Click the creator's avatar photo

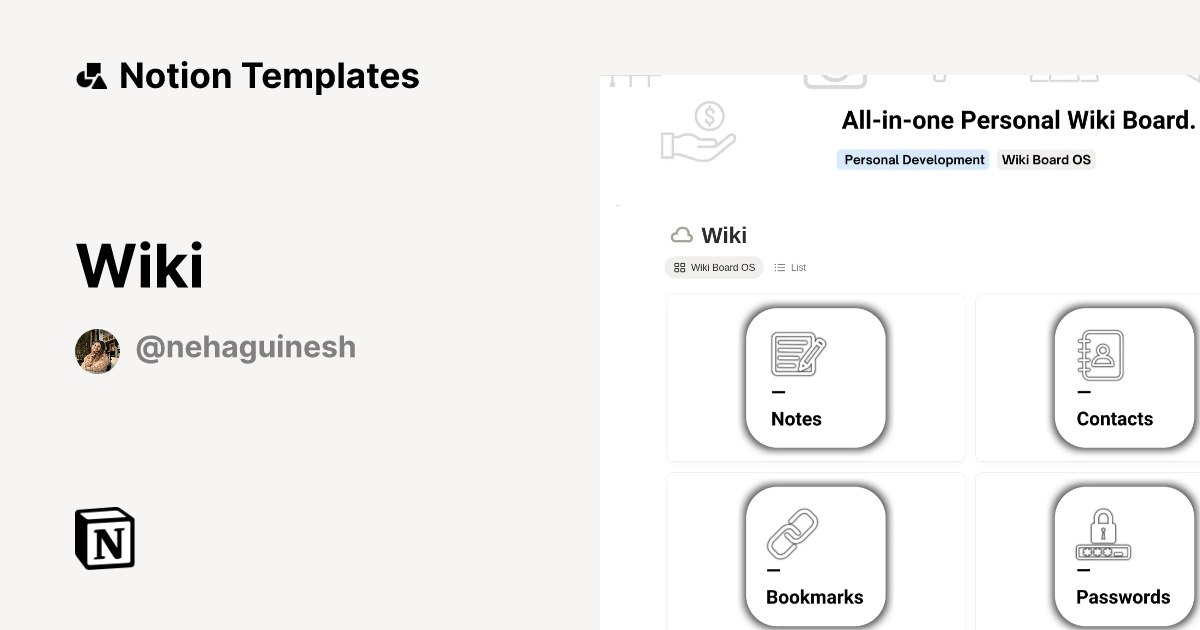[97, 346]
